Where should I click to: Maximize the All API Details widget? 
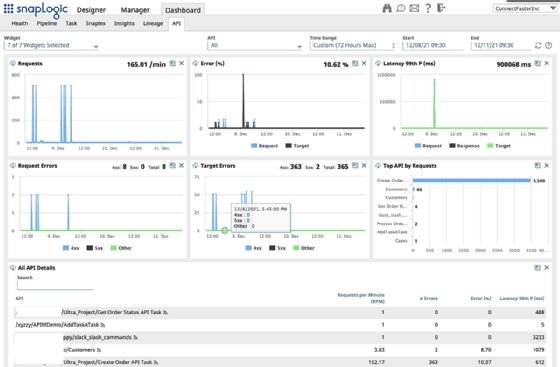pos(538,267)
